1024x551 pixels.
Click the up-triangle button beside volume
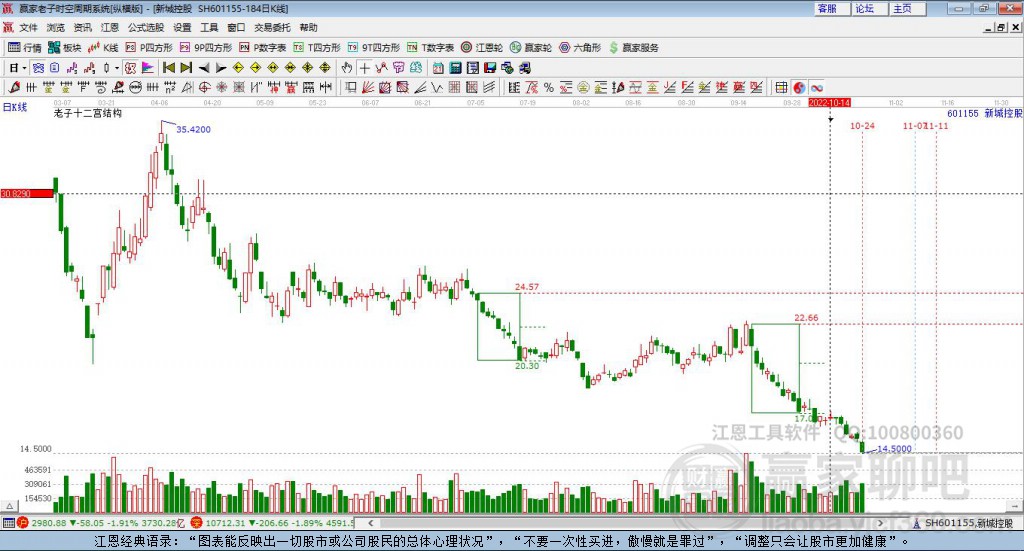(x=9, y=506)
